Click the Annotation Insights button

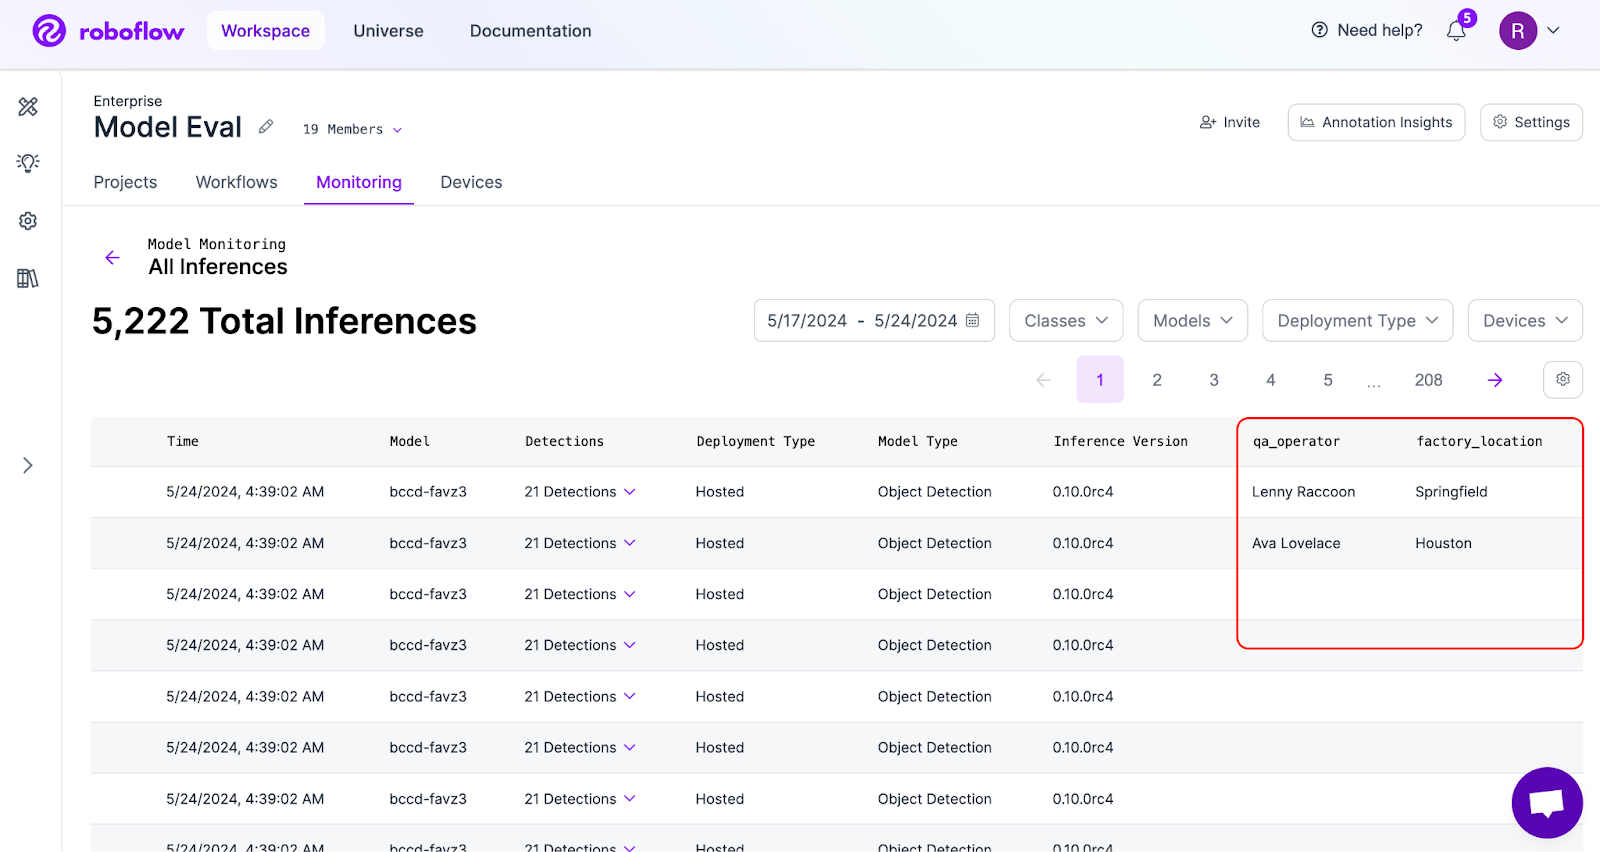[x=1376, y=122]
